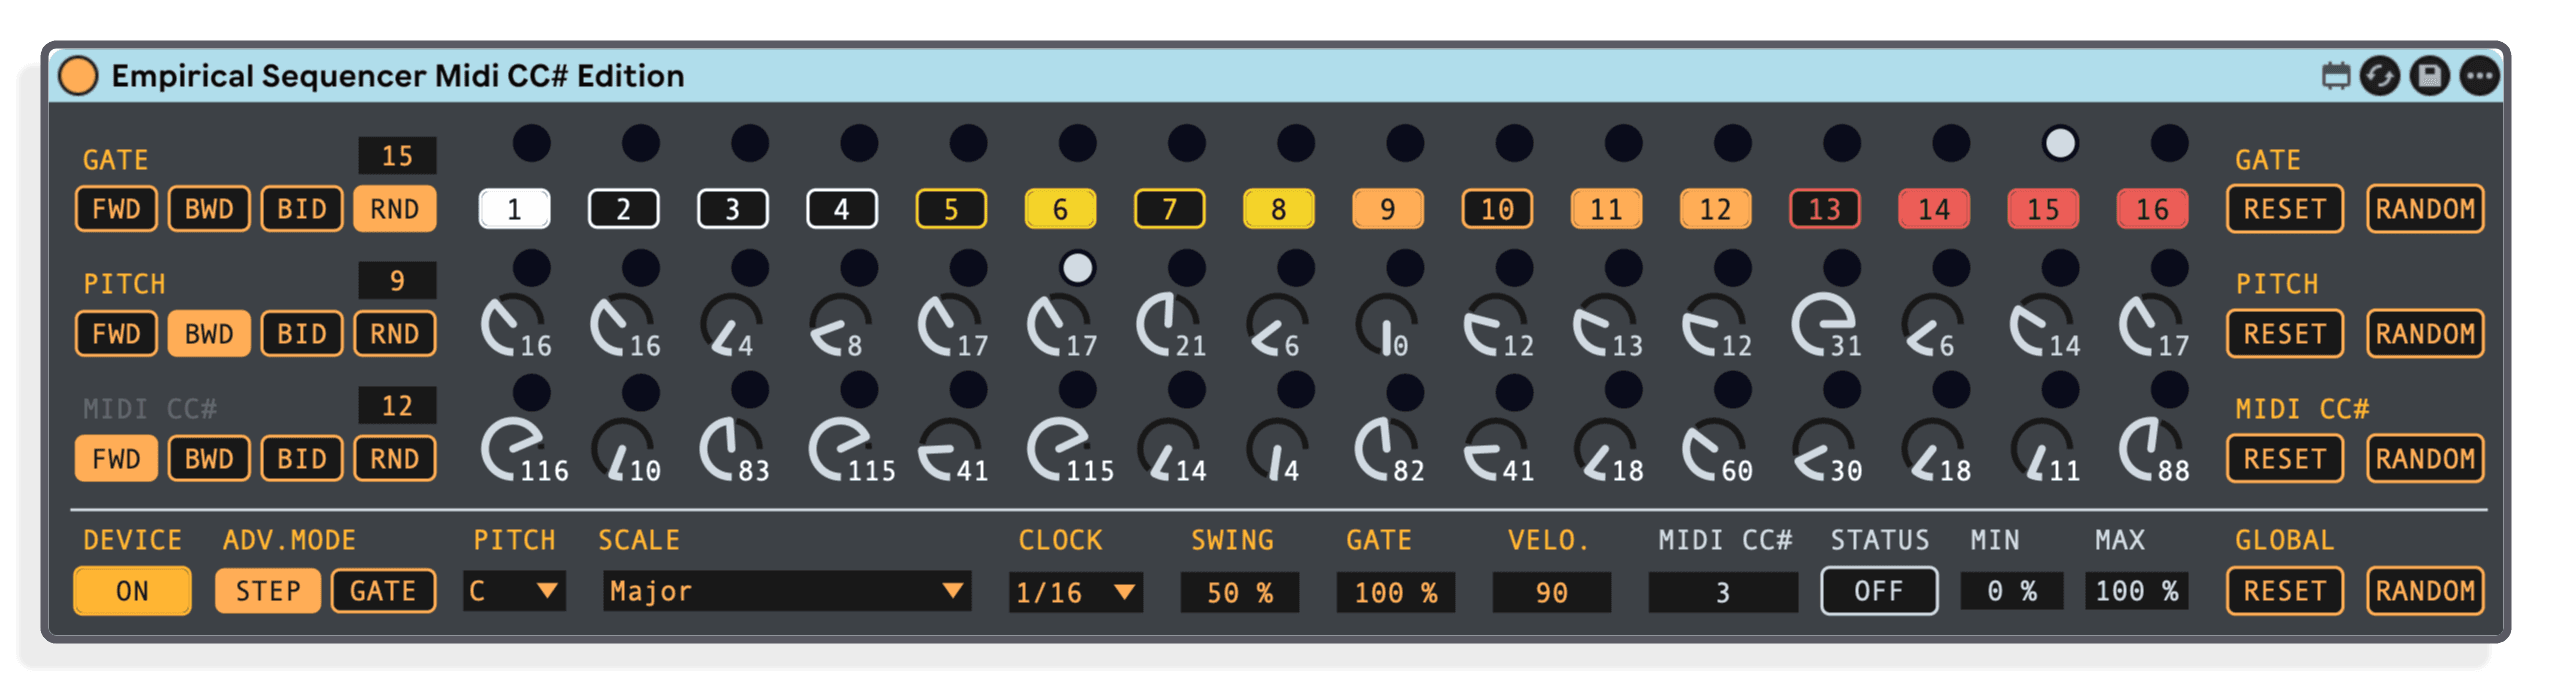The width and height of the screenshot is (2551, 683).
Task: Click RANDOM in the right-side PITCH section
Action: (2425, 333)
